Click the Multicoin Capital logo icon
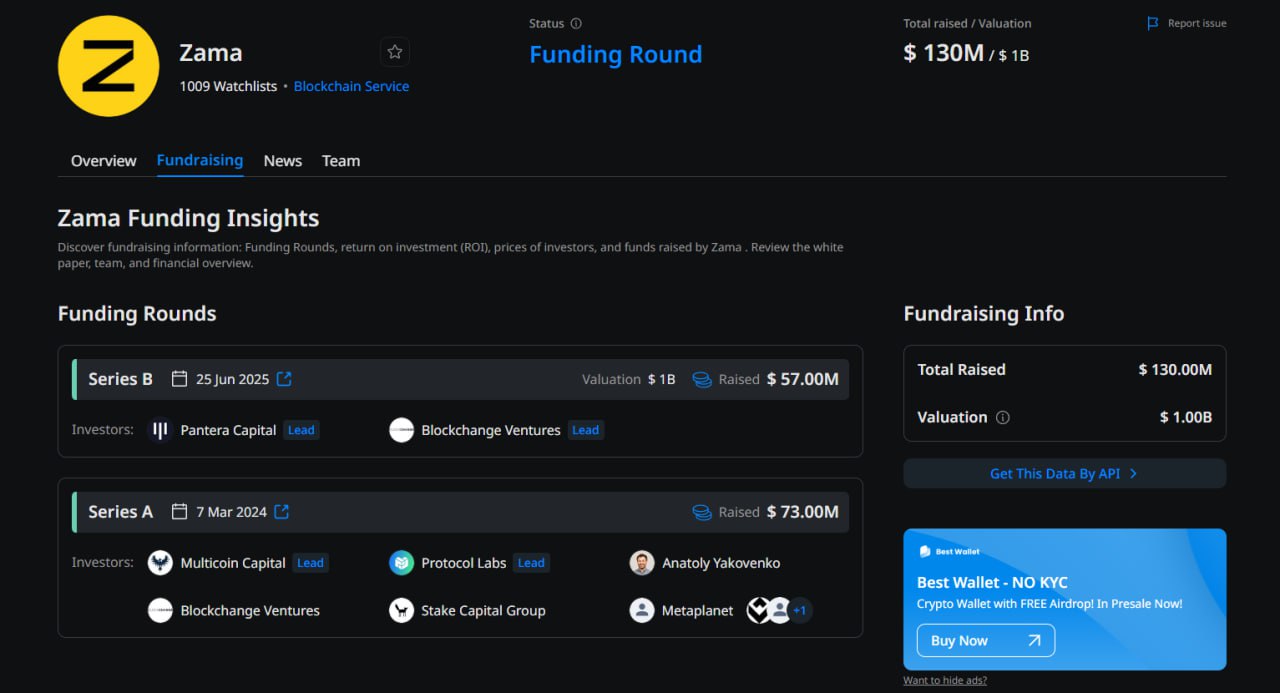The width and height of the screenshot is (1280, 693). tap(160, 562)
